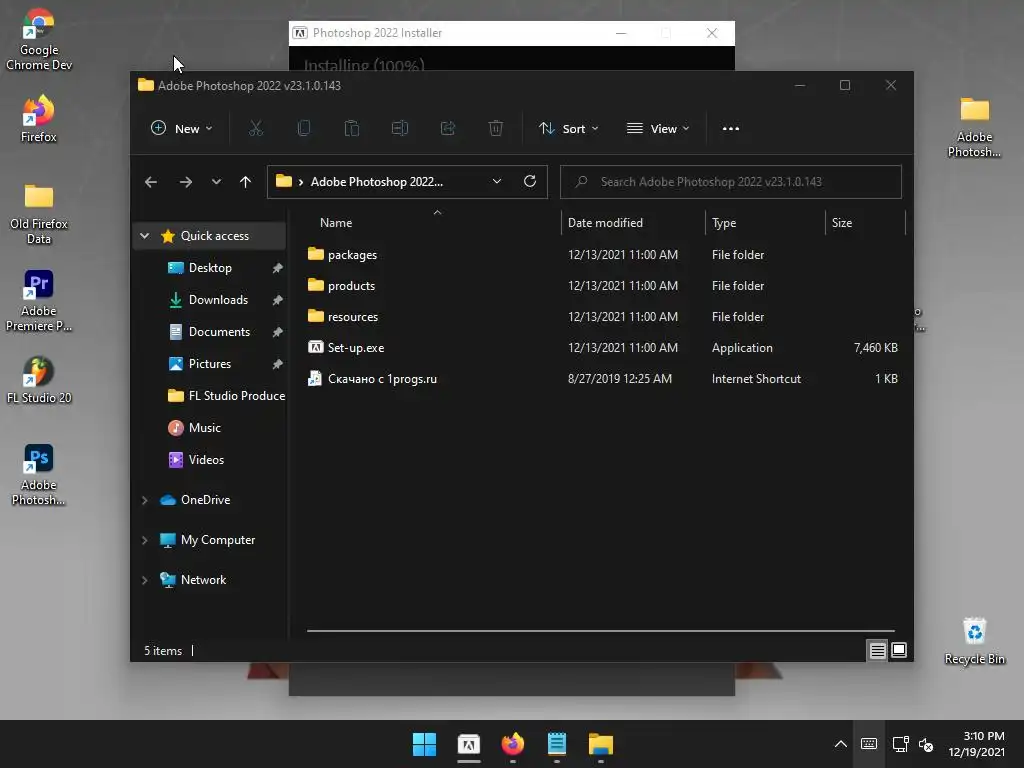Screen dimensions: 1024x768
Task: Open the Windows Start menu
Action: [424, 744]
